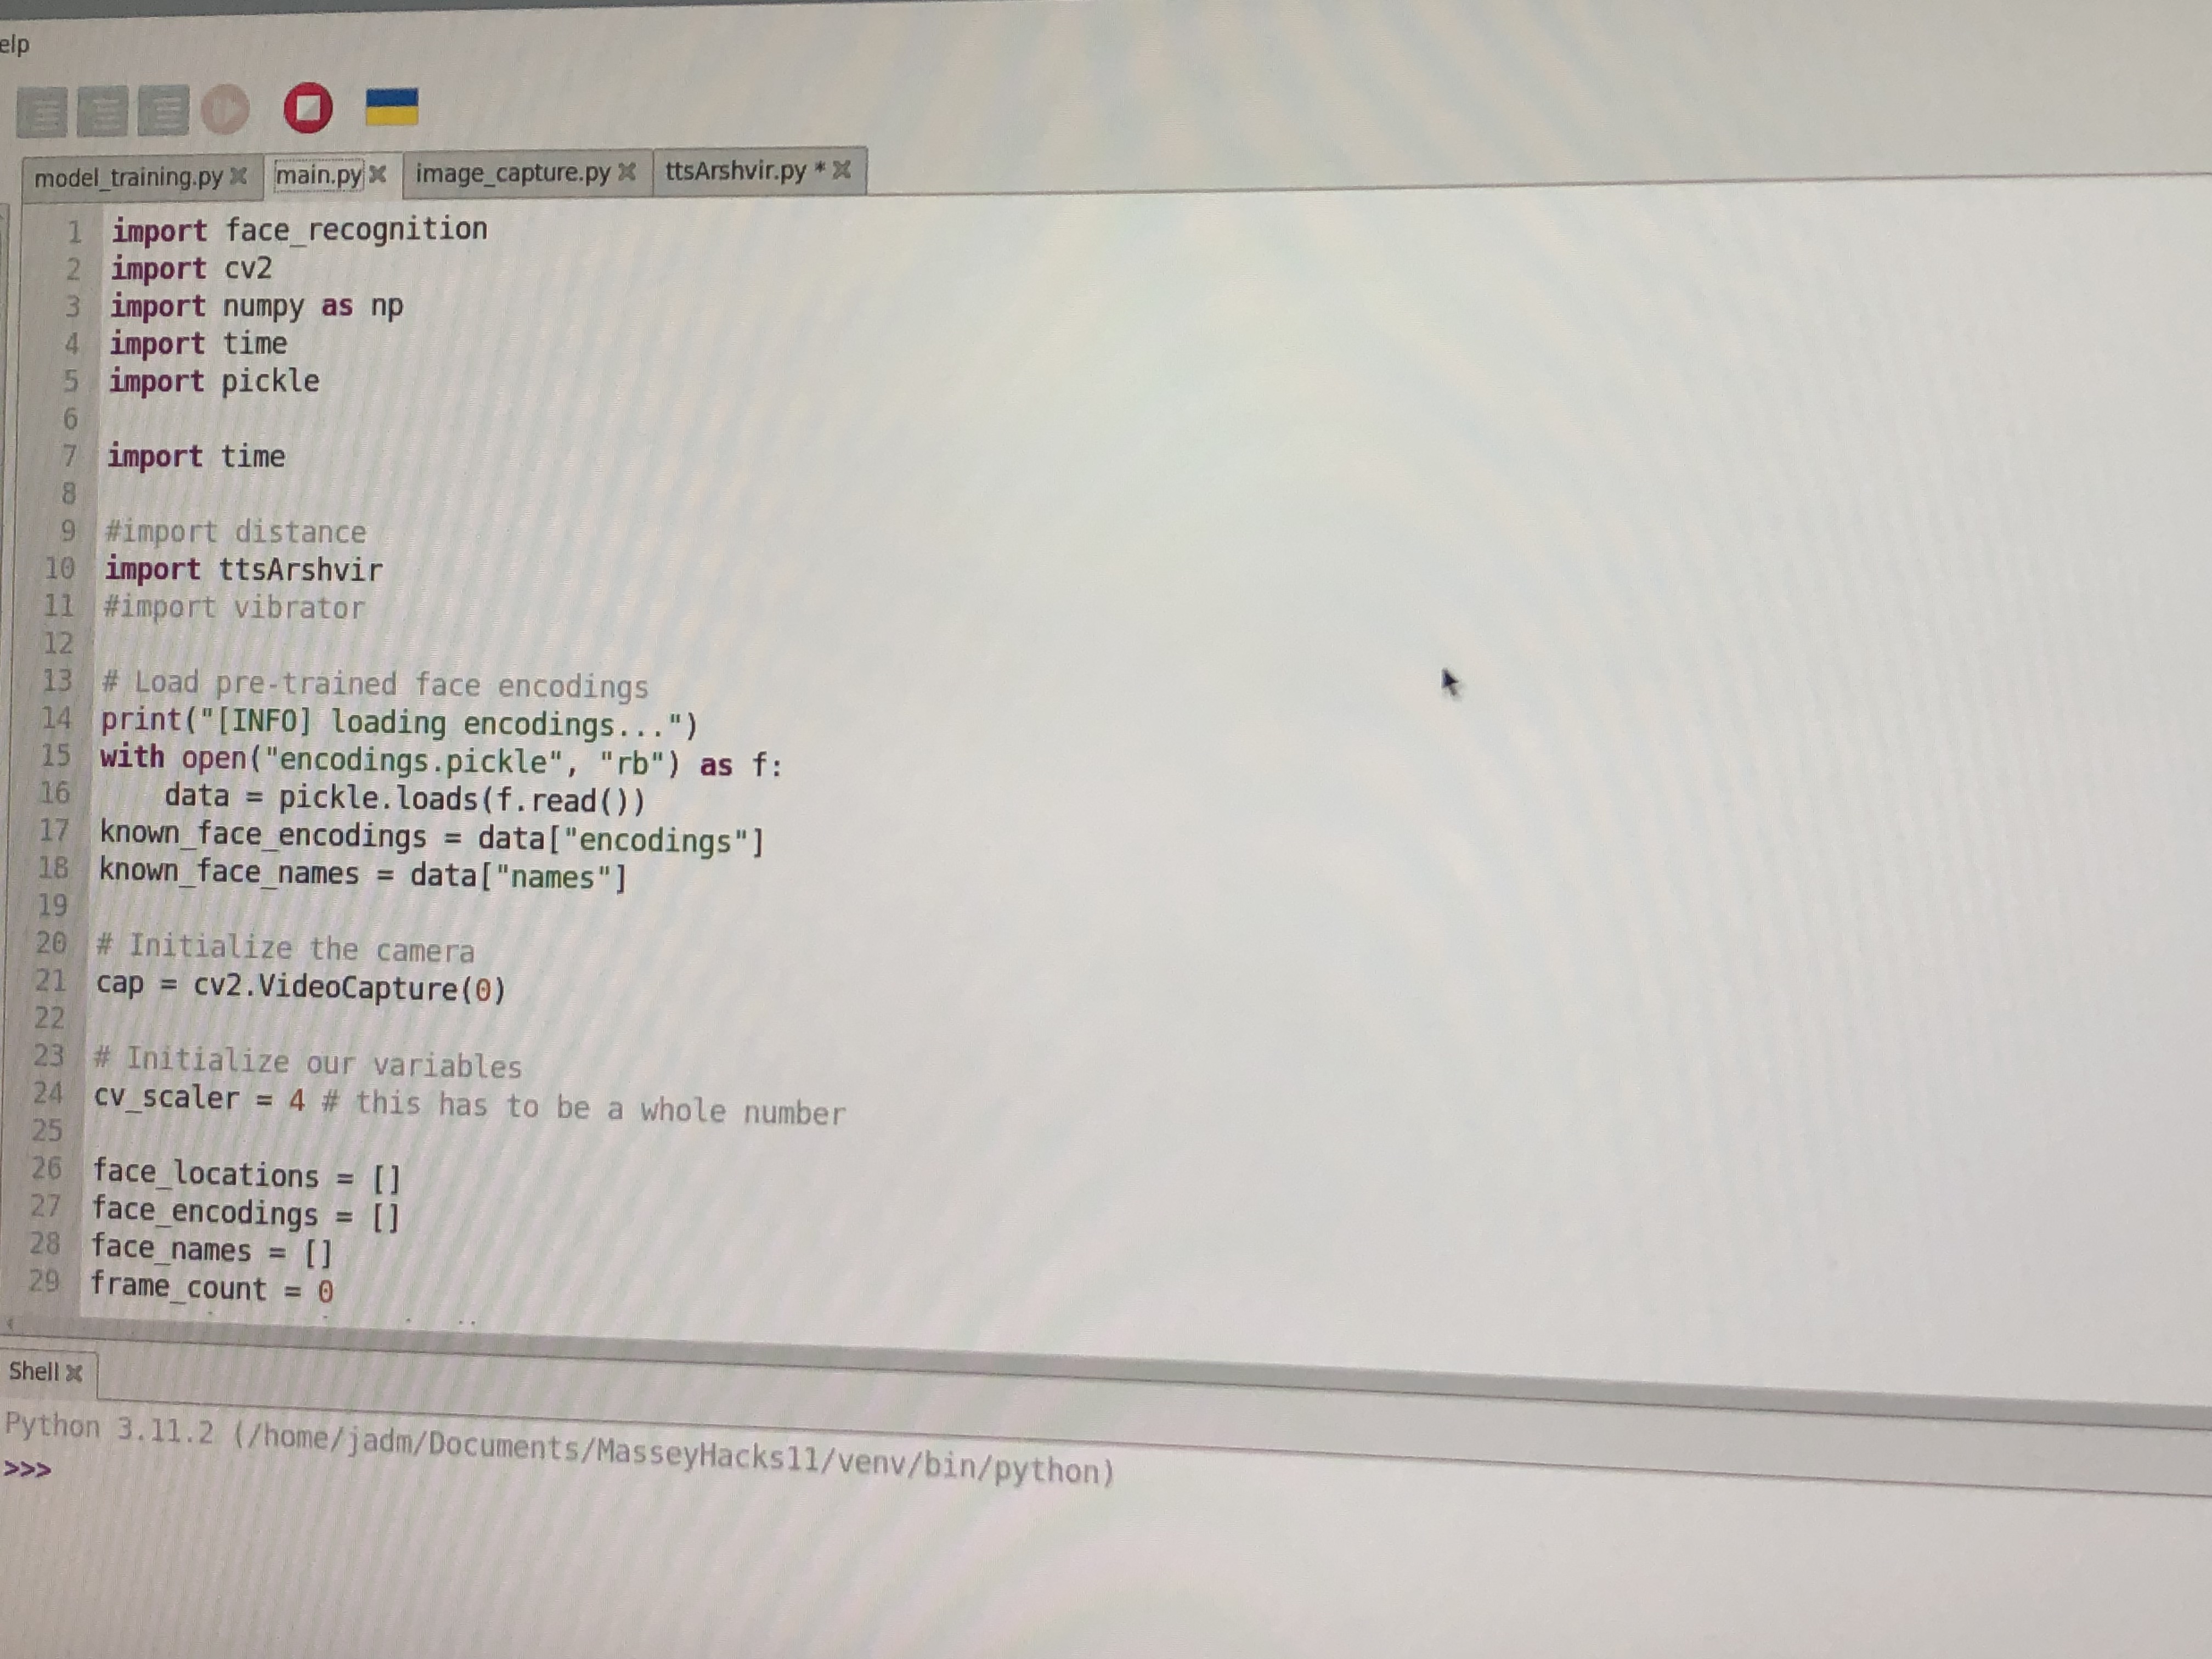Click the red Stop button
Viewport: 2212px width, 1659px height.
point(307,108)
